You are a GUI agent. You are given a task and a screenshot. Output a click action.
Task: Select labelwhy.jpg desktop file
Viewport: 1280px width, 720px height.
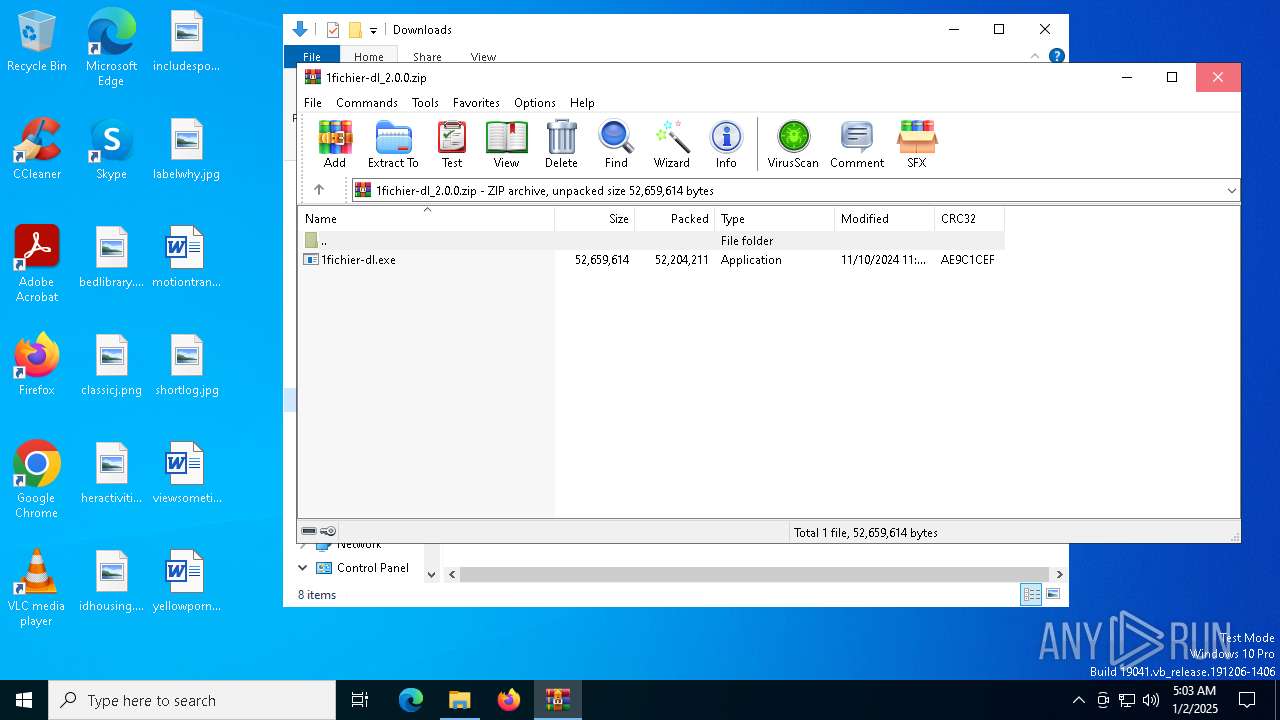187,149
